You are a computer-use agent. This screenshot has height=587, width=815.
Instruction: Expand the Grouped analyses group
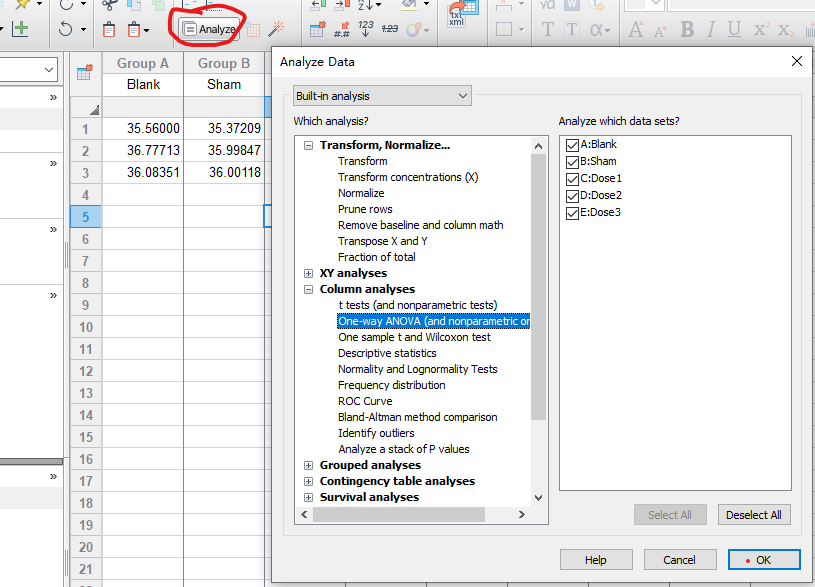309,465
